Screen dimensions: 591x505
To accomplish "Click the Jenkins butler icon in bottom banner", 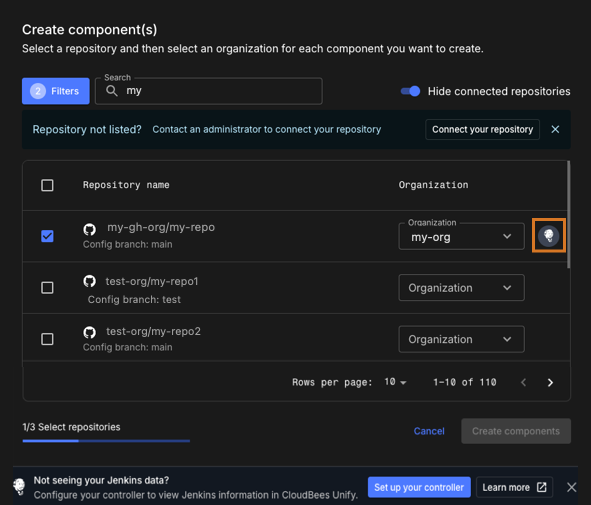I will point(19,487).
